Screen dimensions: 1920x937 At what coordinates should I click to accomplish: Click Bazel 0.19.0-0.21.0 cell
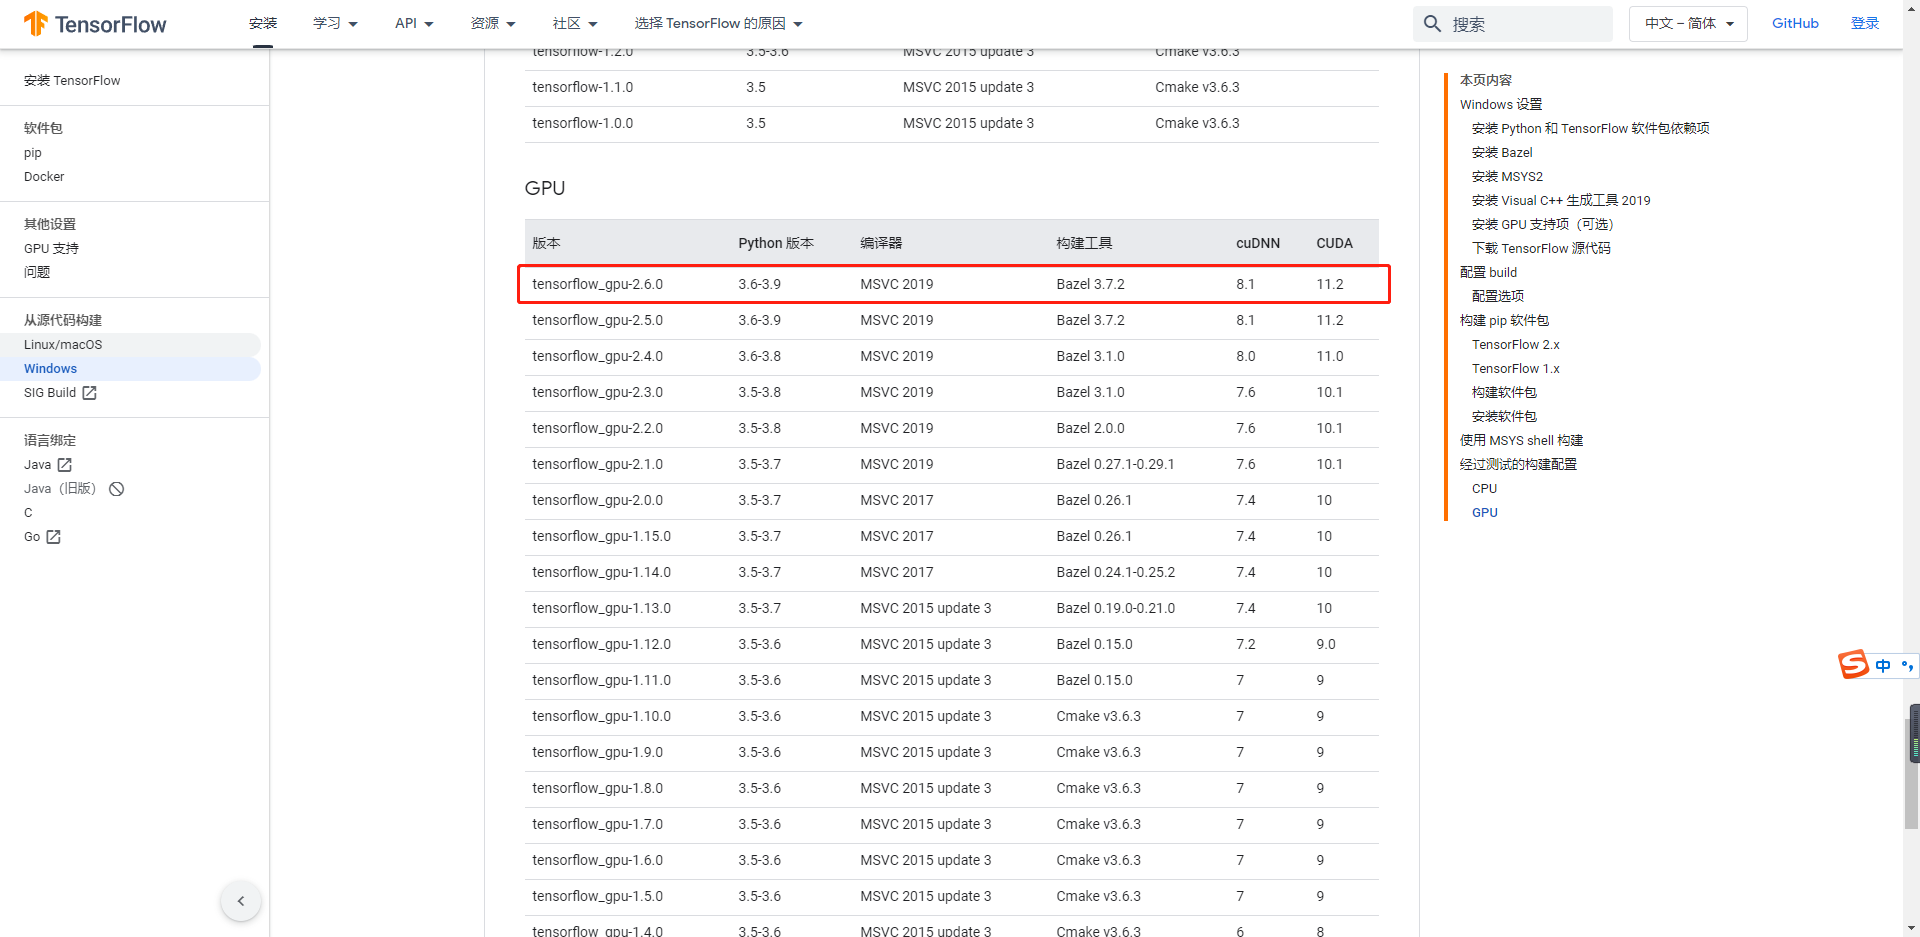tap(1115, 609)
